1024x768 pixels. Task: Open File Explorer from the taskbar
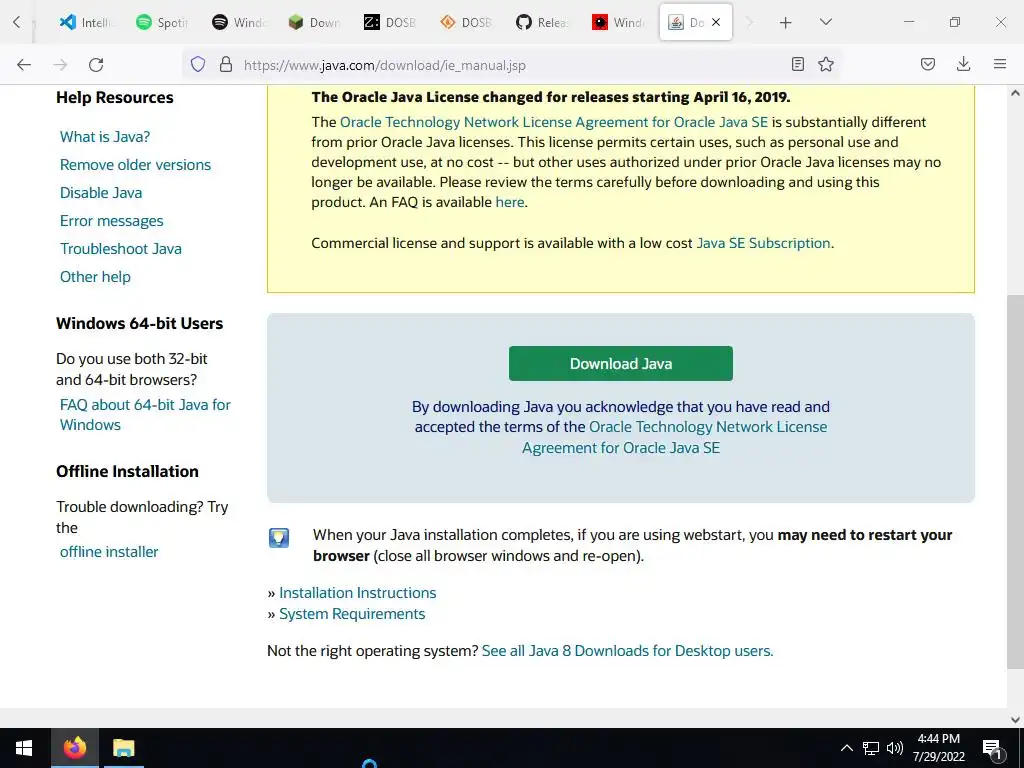[123, 748]
